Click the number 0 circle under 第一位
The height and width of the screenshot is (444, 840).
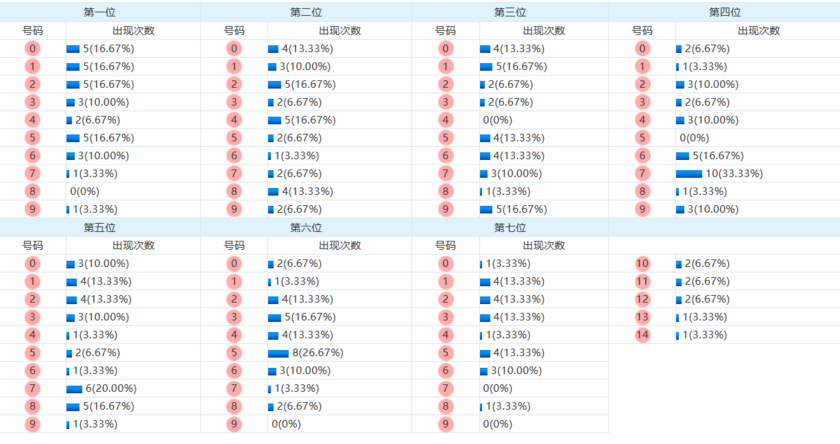click(33, 48)
